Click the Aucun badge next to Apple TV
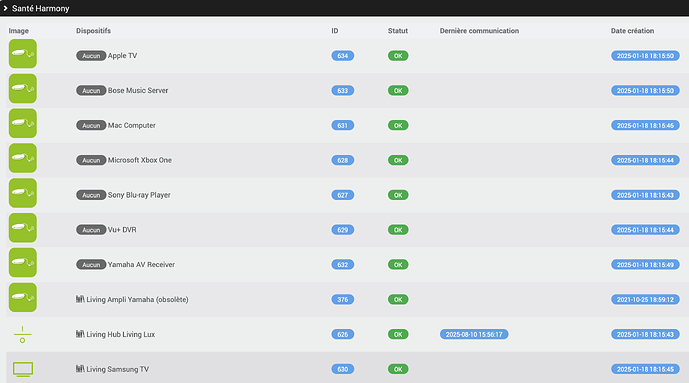689x383 pixels. 91,56
